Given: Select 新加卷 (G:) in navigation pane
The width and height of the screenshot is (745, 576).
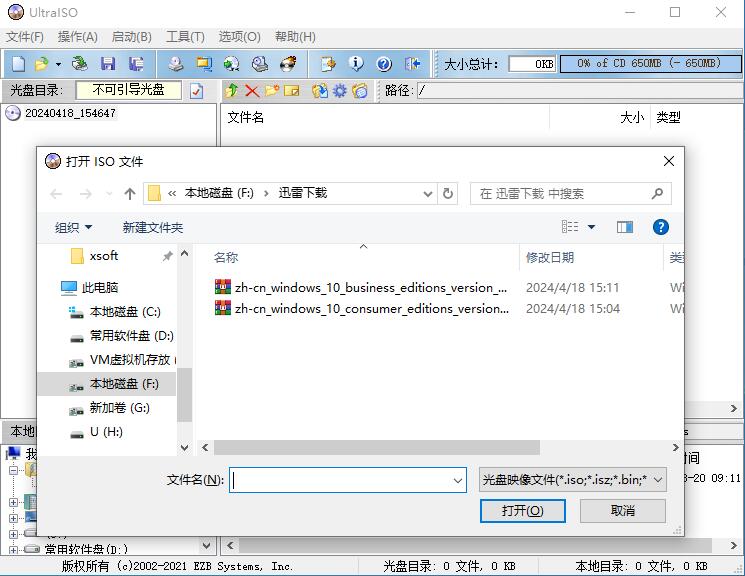Looking at the screenshot, I should pyautogui.click(x=119, y=408).
